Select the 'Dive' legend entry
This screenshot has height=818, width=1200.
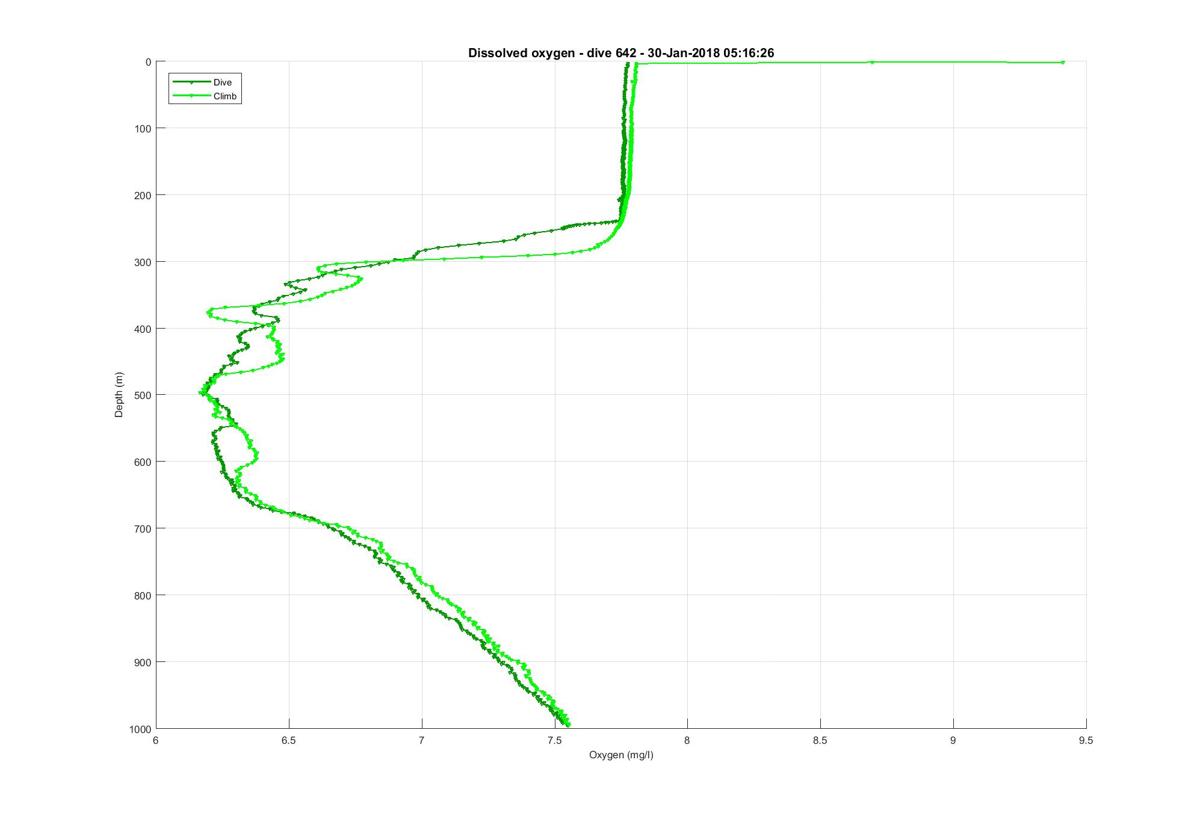(223, 82)
